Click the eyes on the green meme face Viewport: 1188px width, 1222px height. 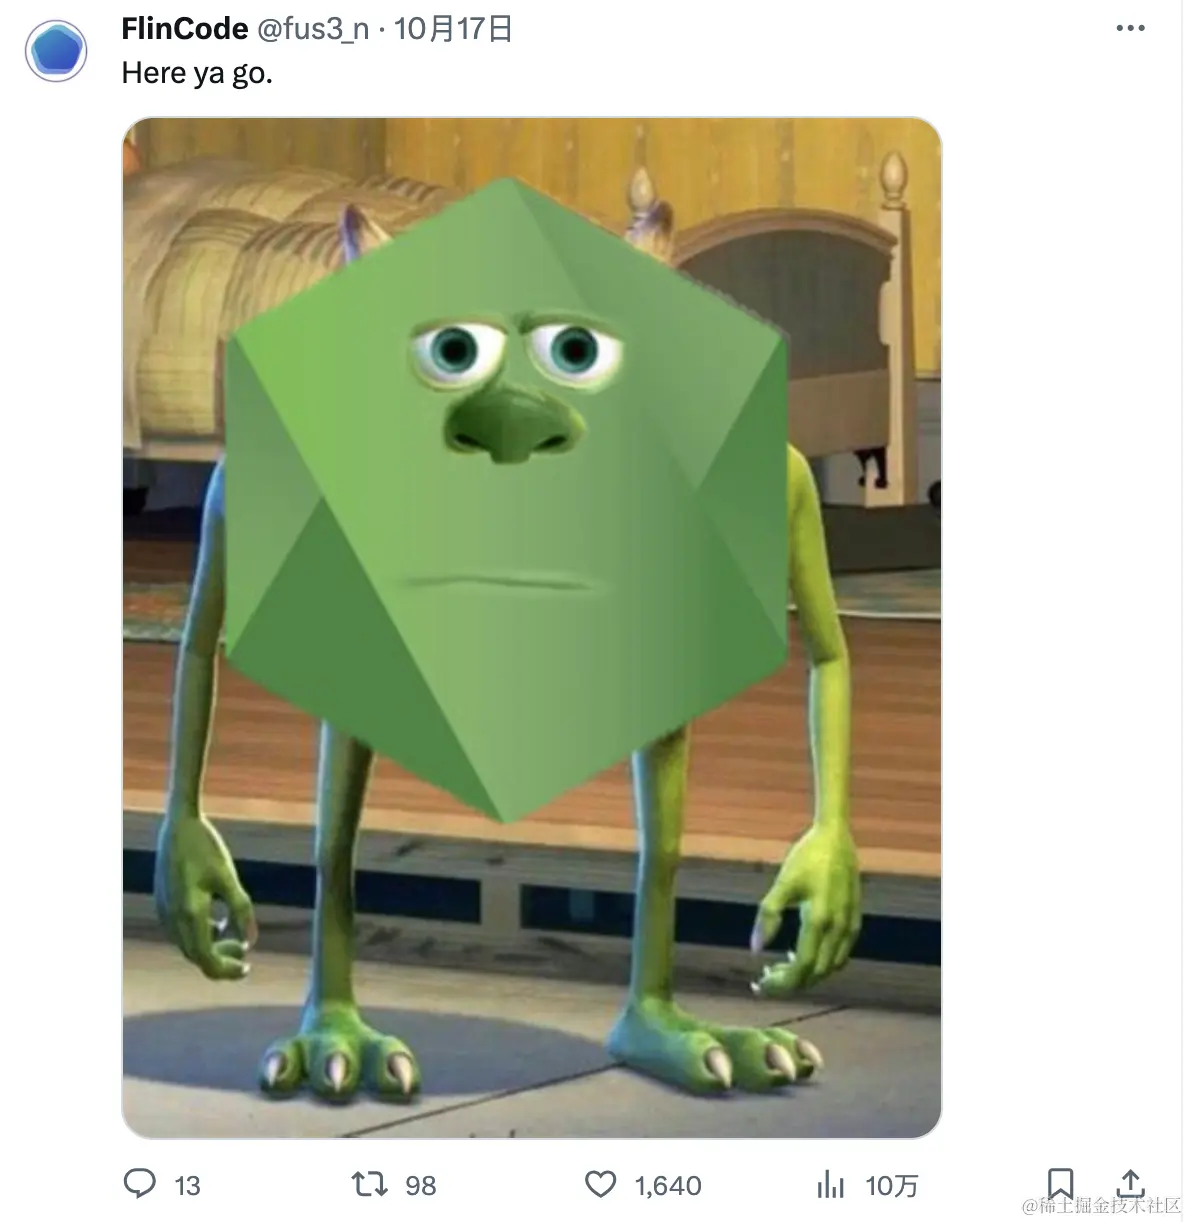pyautogui.click(x=514, y=350)
